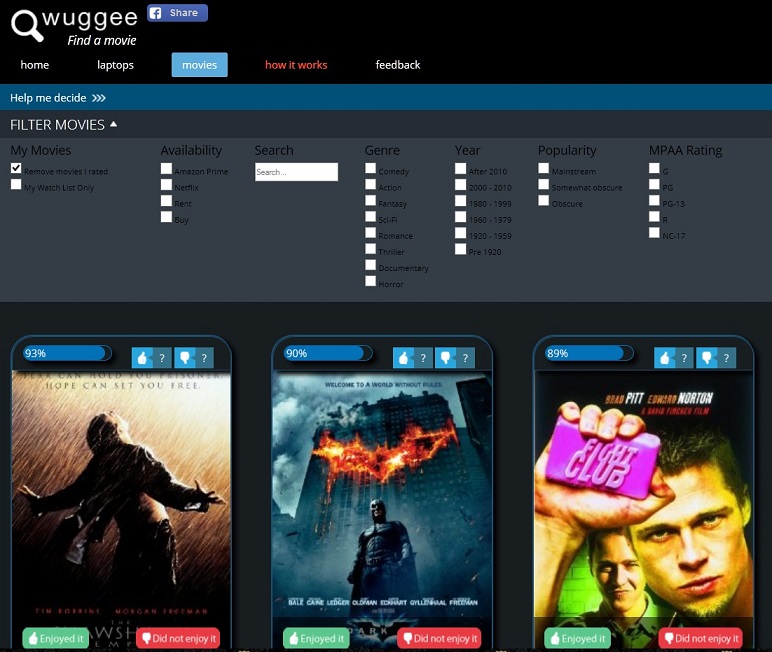Screen dimensions: 772x652
Task: Select the 1920 - 1959 year filter
Action: point(460,233)
